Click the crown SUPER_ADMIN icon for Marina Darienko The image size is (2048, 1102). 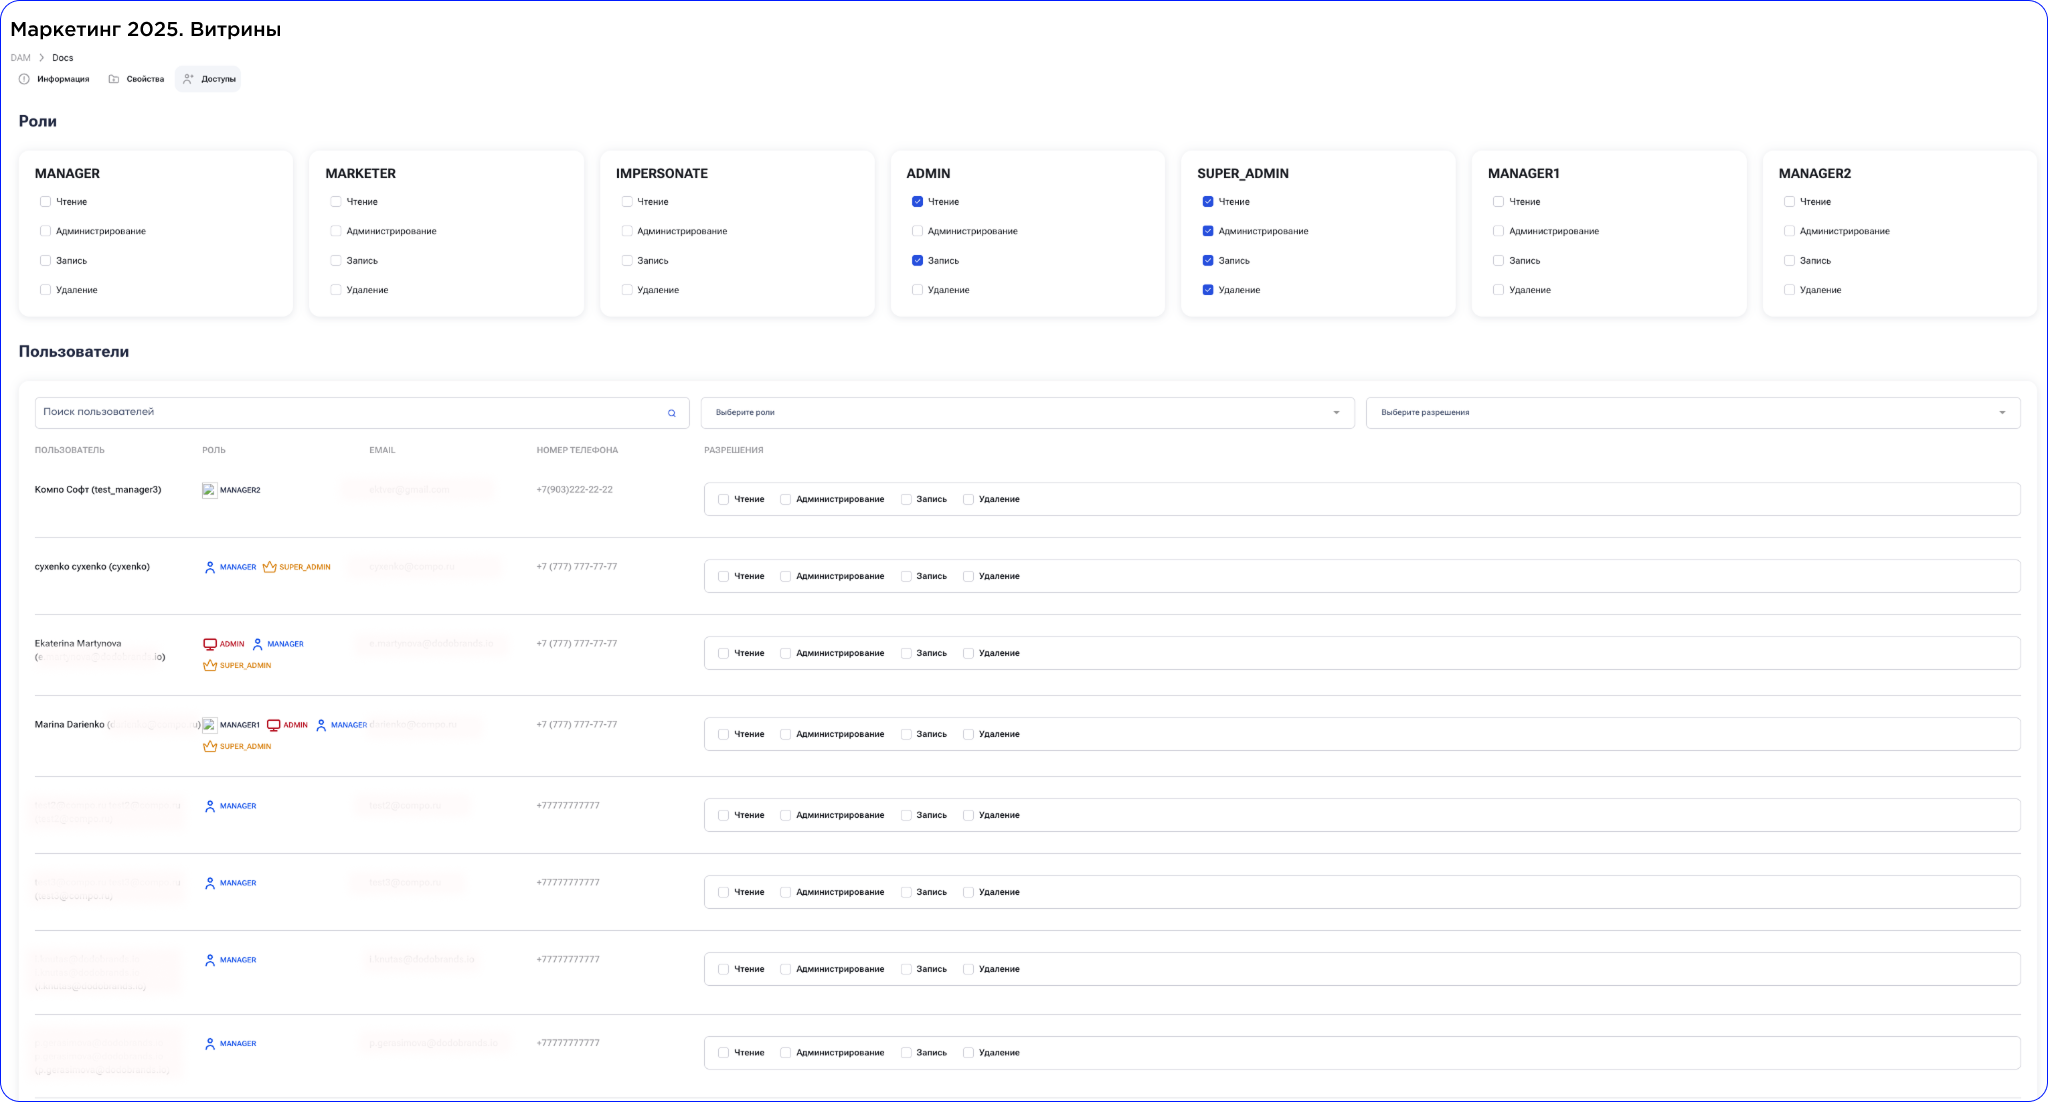[x=210, y=747]
